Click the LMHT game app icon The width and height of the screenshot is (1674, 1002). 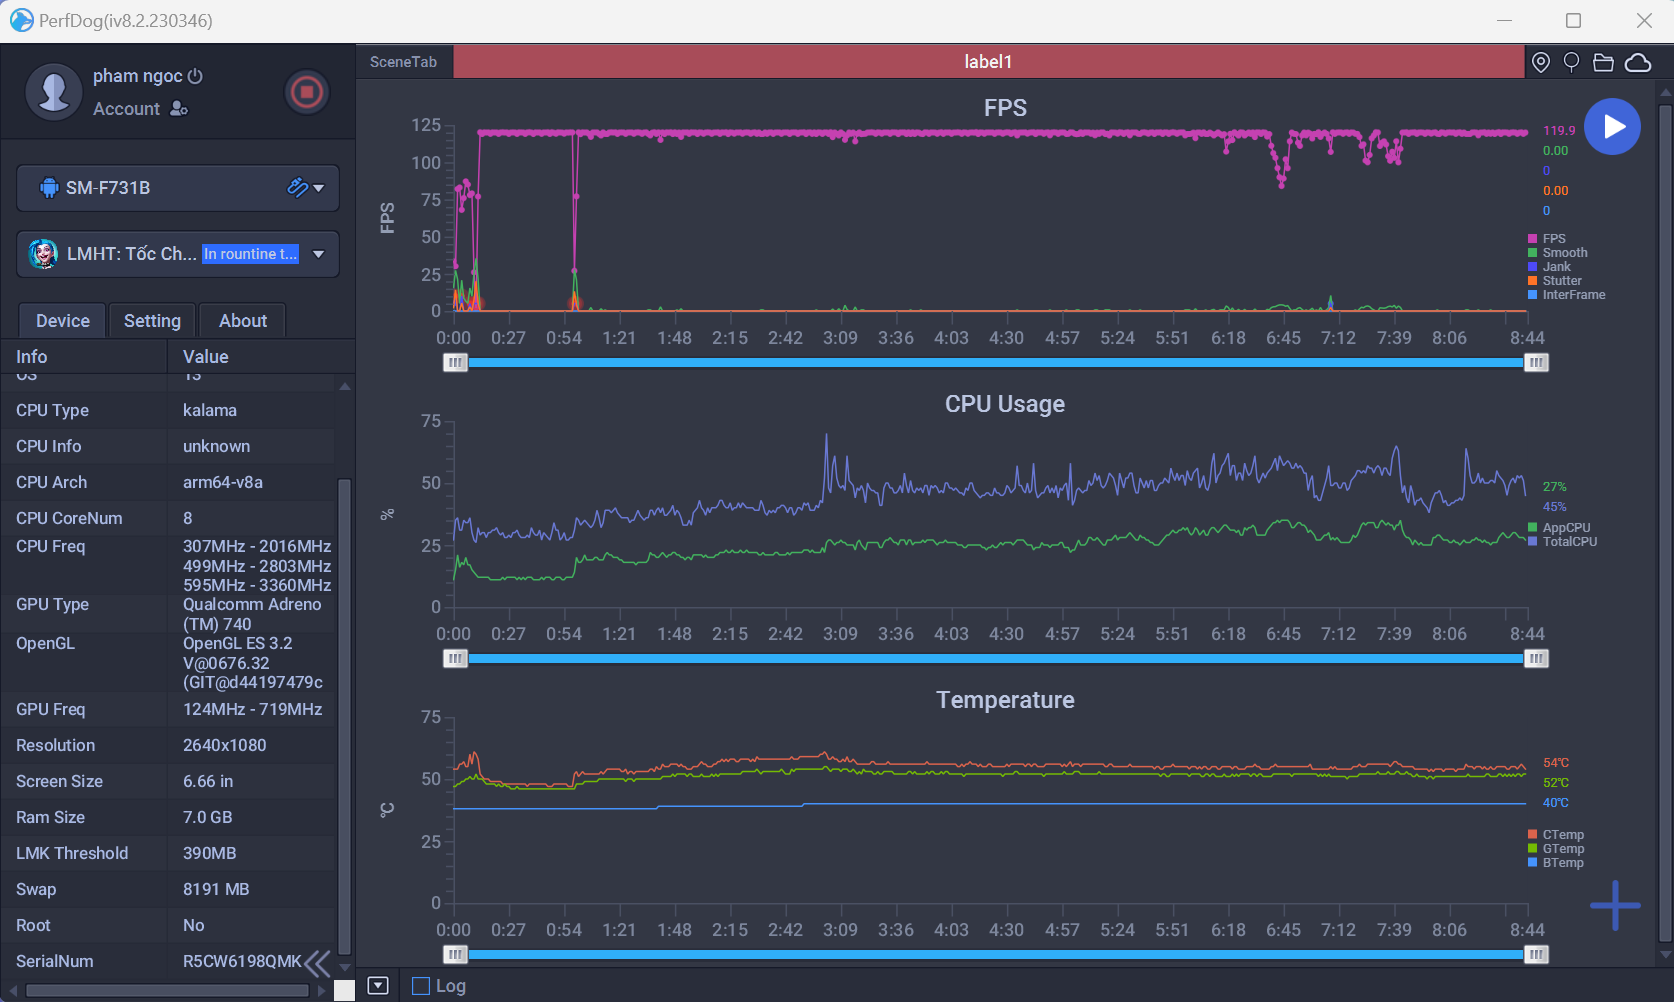tap(43, 254)
